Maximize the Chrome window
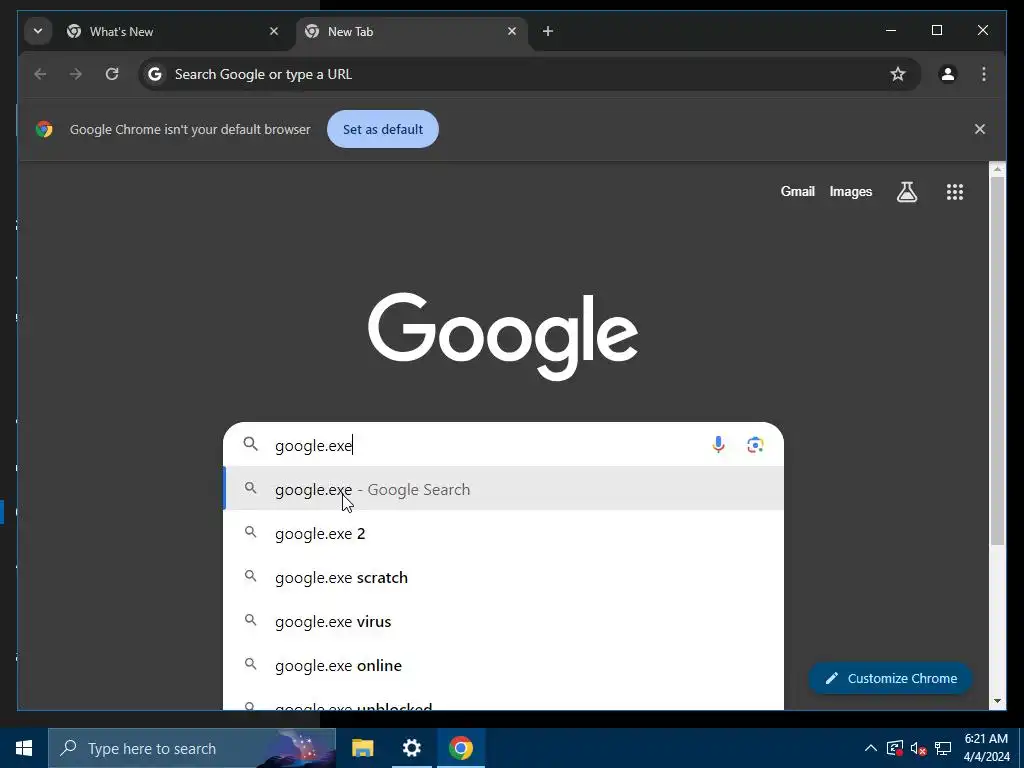Screen dimensions: 1024x768 click(936, 31)
